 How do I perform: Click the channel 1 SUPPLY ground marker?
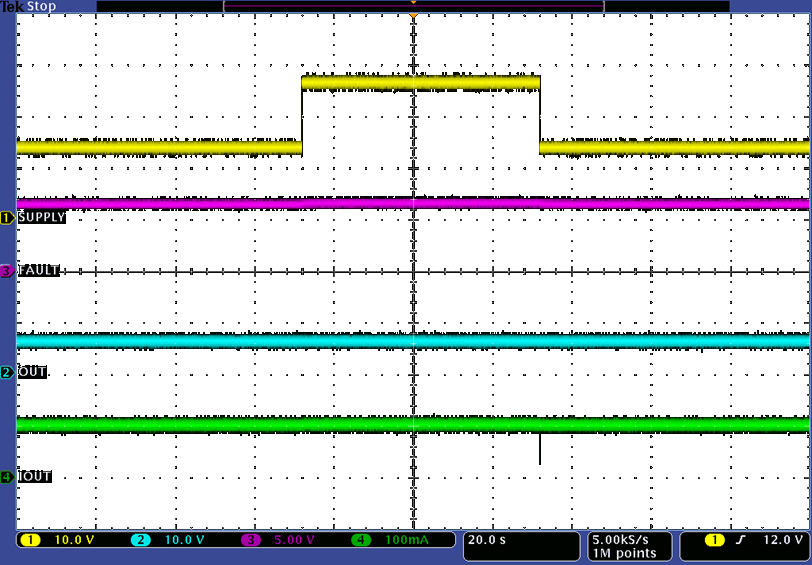7,218
